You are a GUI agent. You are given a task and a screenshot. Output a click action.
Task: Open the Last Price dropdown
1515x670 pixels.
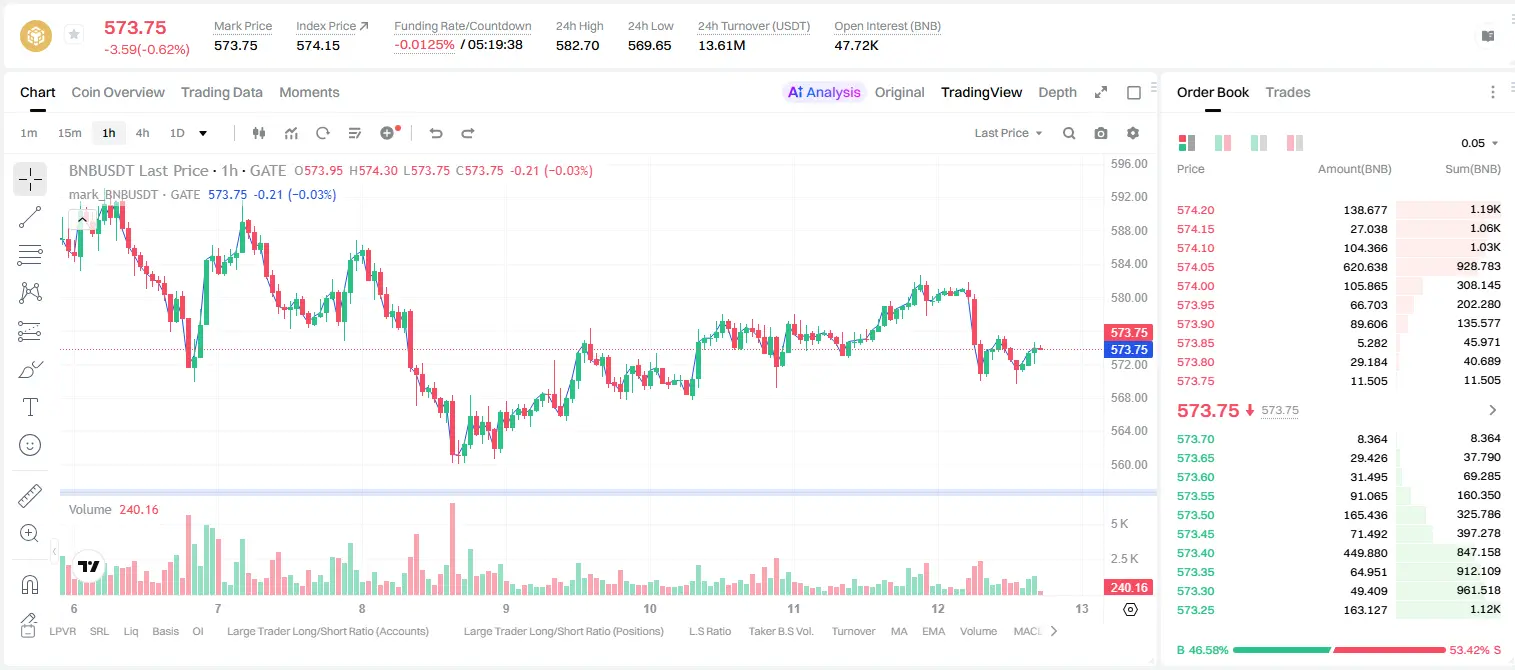pos(1008,133)
